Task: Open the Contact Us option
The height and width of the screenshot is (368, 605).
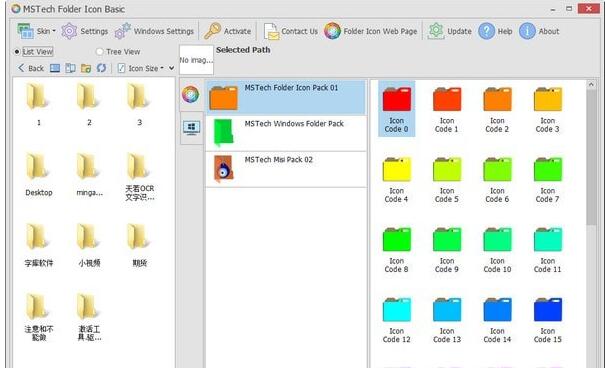Action: pyautogui.click(x=291, y=31)
